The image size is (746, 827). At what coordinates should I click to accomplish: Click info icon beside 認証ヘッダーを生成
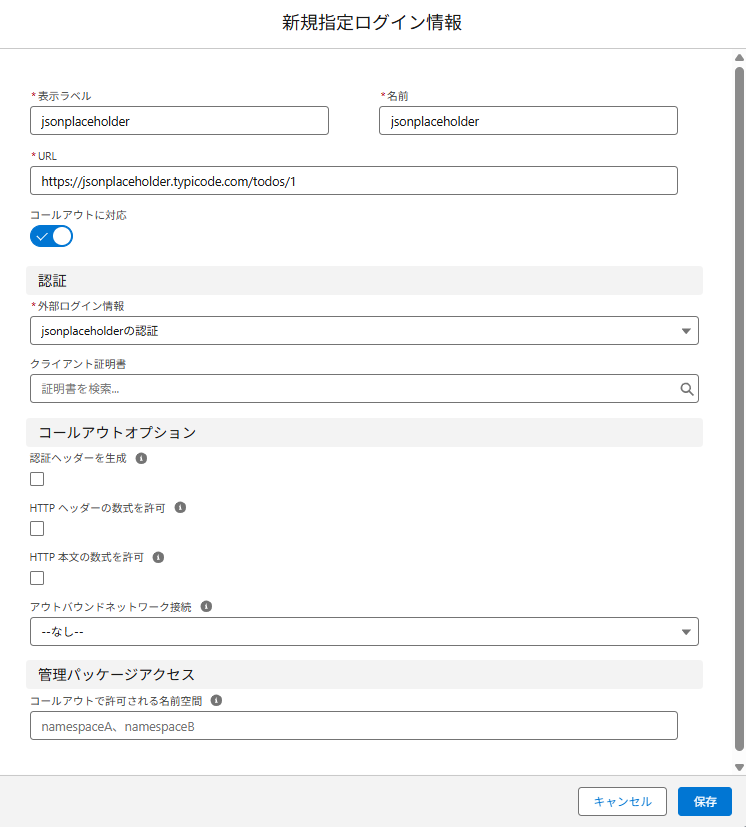(x=141, y=458)
